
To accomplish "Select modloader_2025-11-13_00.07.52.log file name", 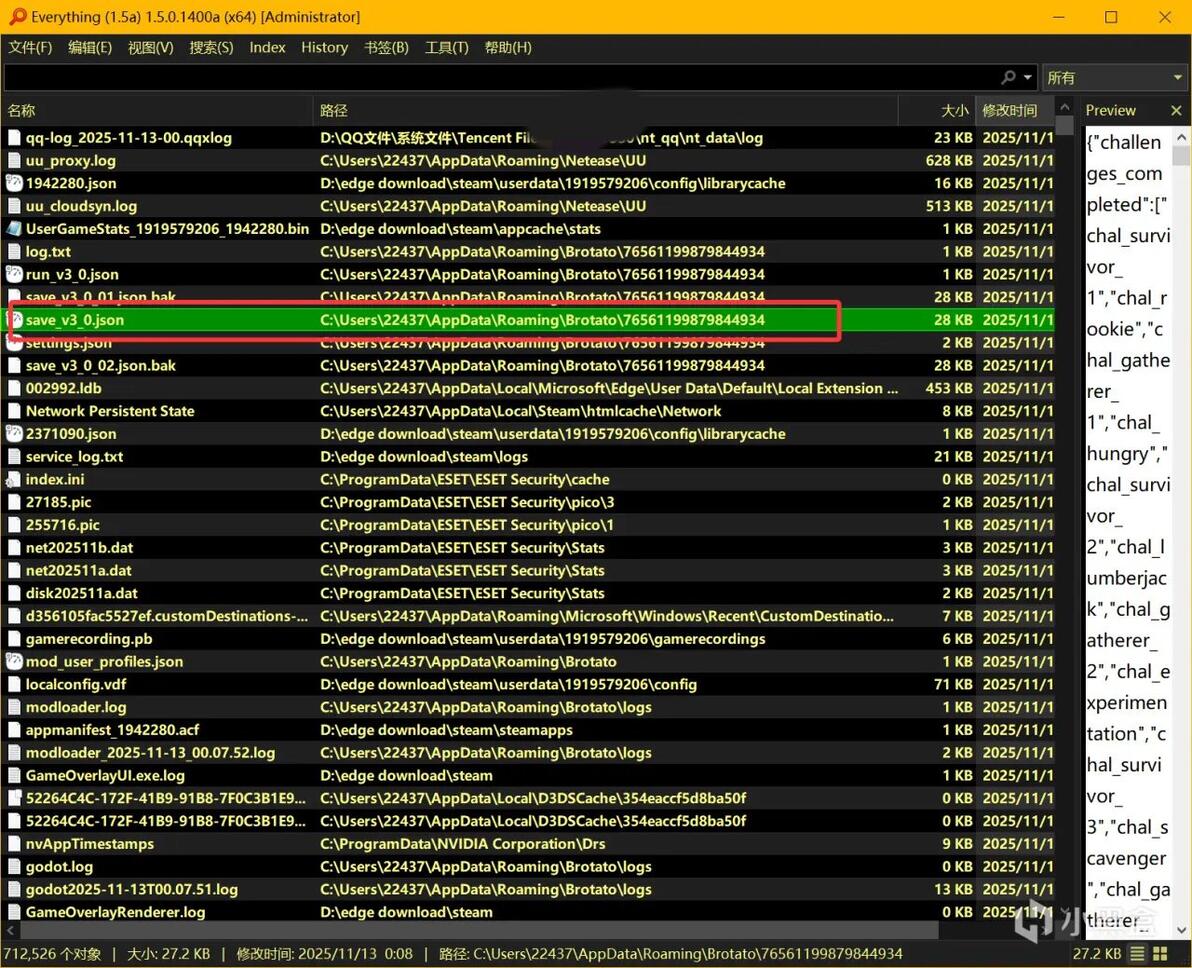I will click(151, 753).
